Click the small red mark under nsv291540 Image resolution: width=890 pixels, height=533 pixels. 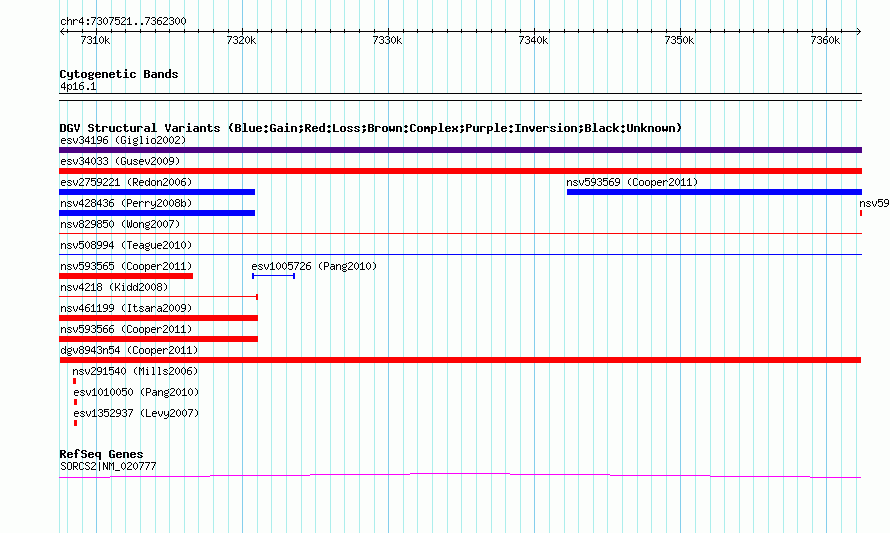74,381
